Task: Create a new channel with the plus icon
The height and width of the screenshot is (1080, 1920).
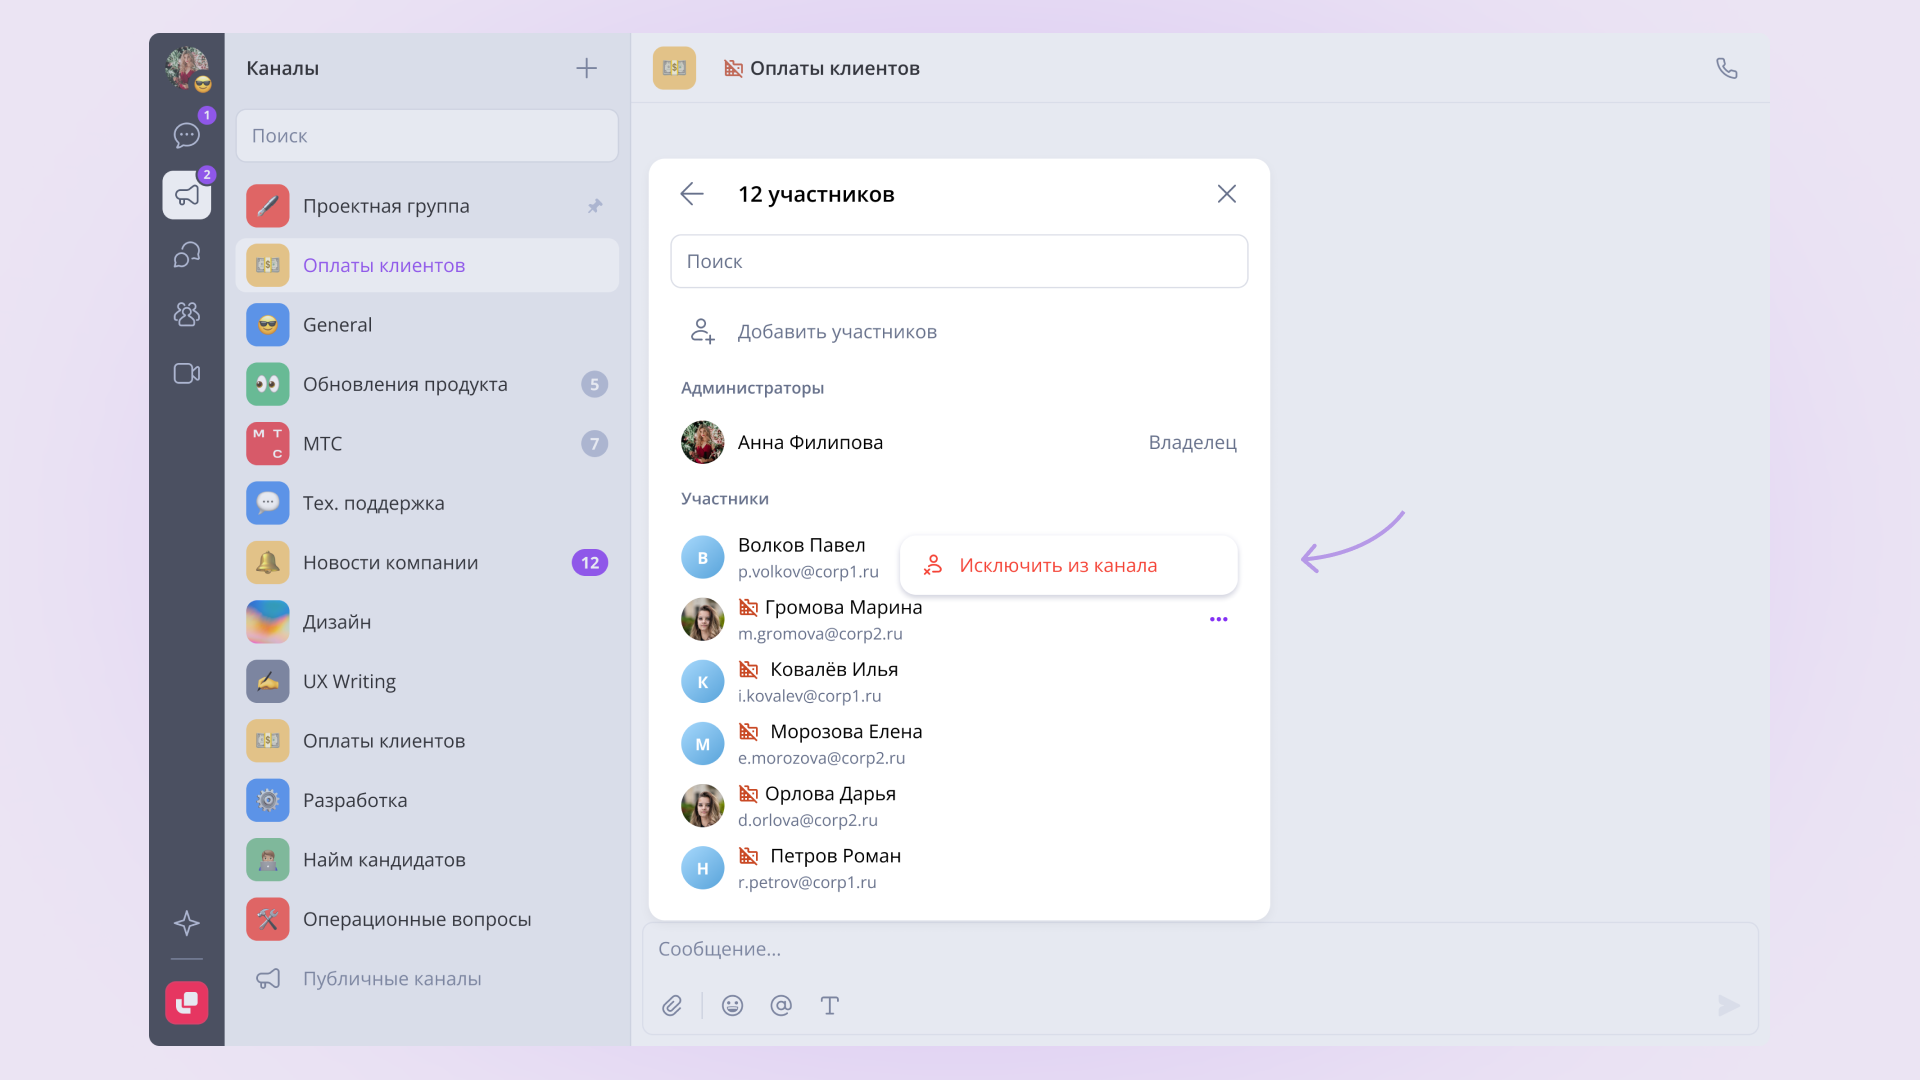Action: point(587,68)
